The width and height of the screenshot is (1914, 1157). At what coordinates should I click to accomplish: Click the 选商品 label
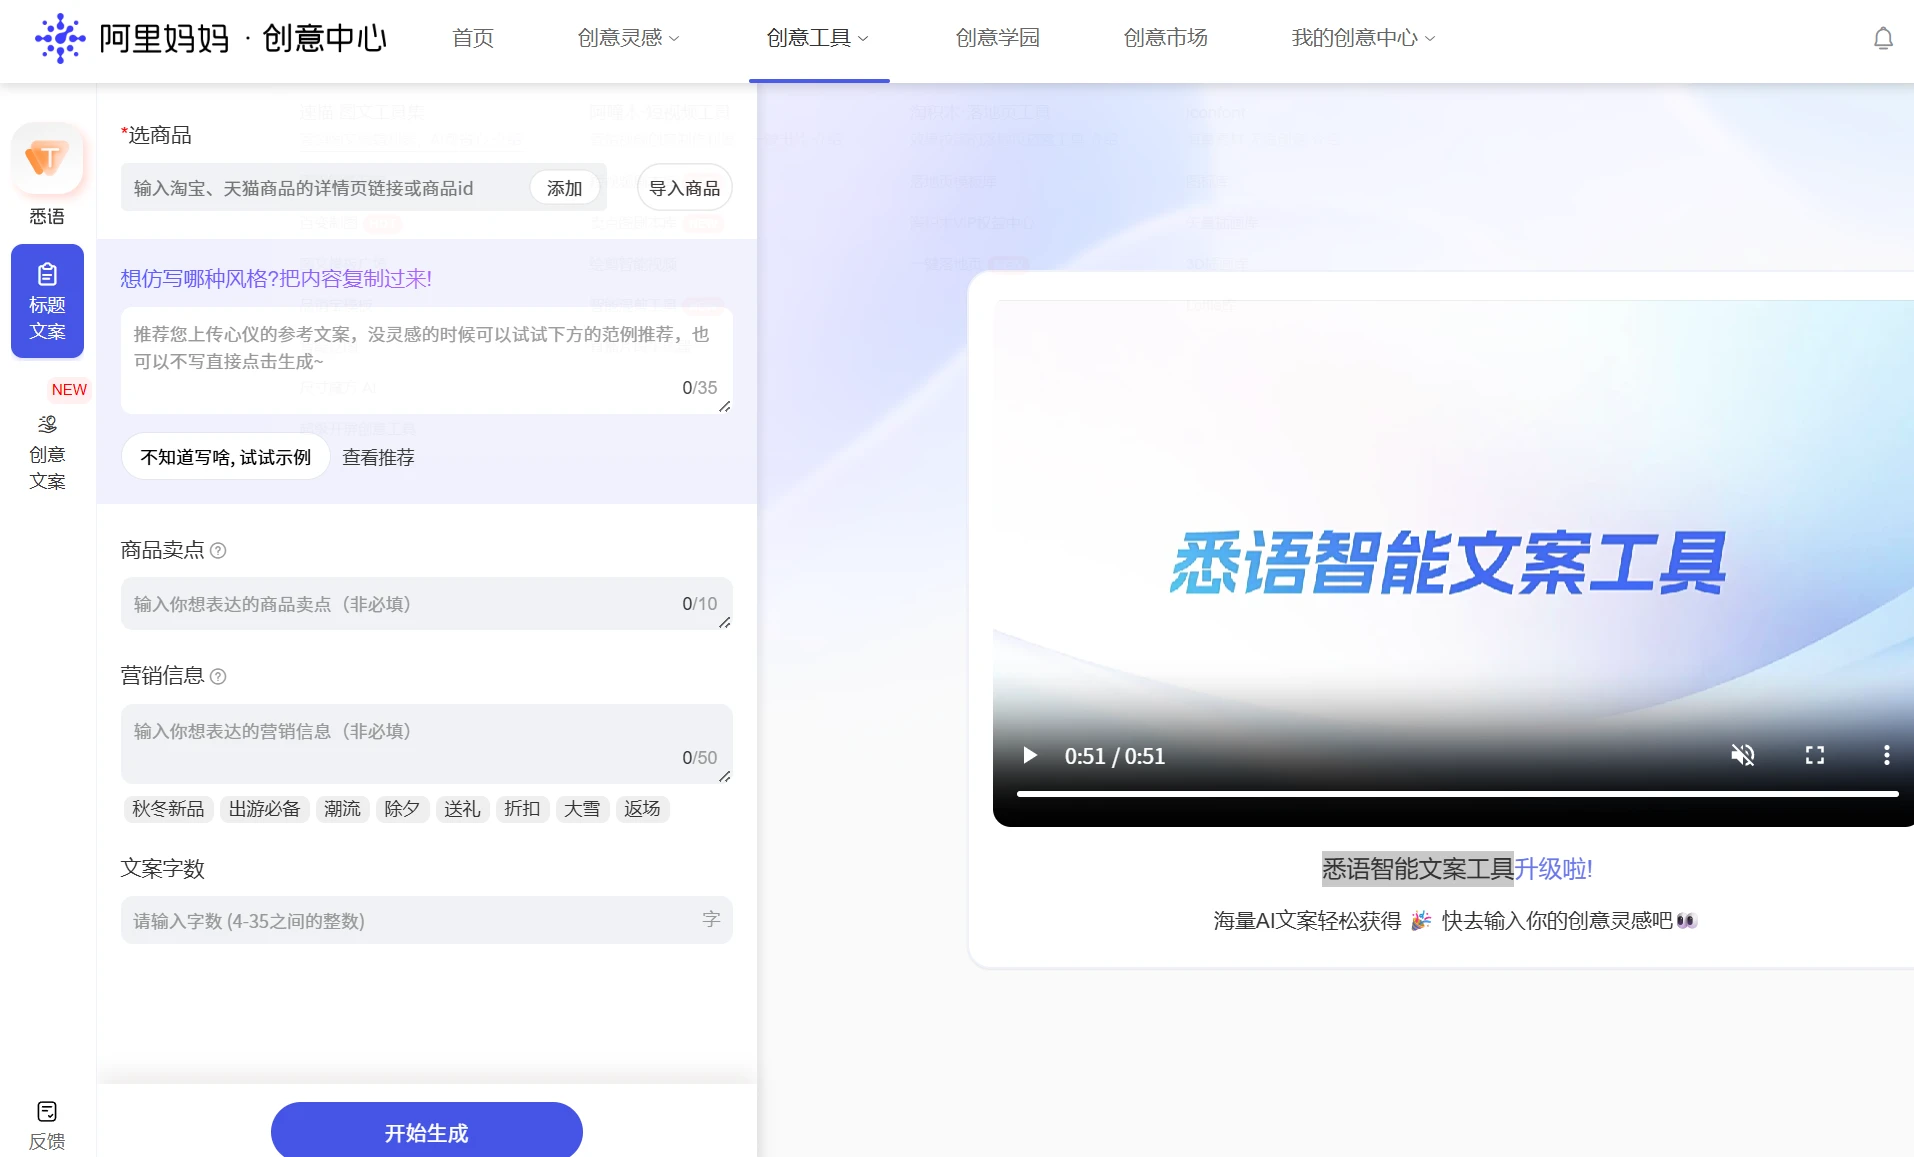pos(156,135)
